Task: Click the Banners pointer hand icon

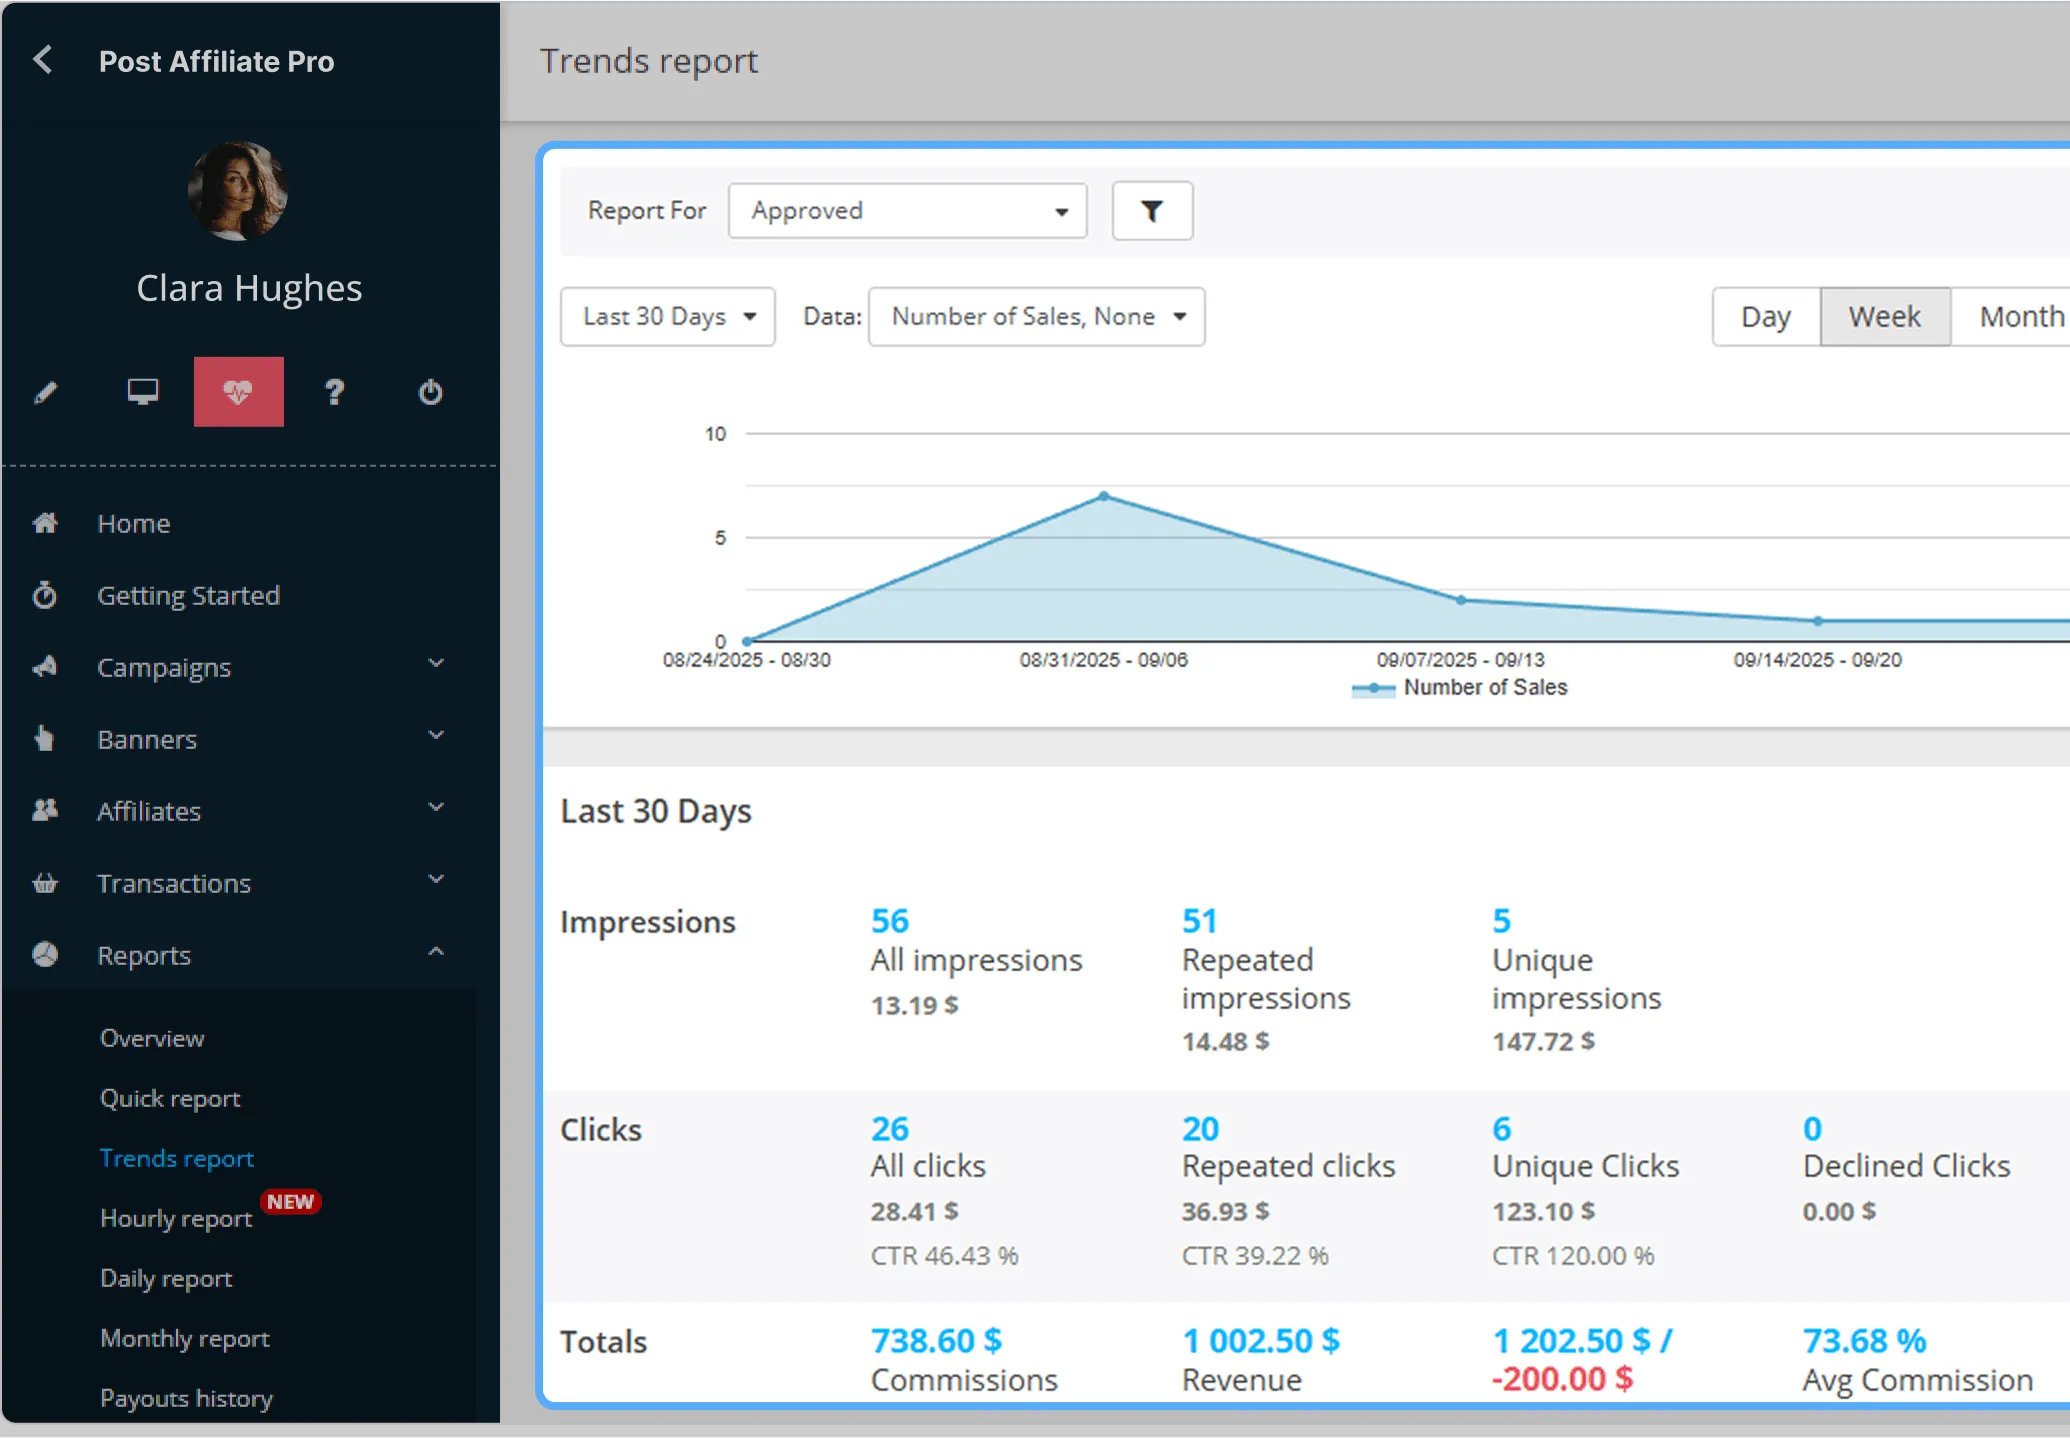Action: point(45,739)
